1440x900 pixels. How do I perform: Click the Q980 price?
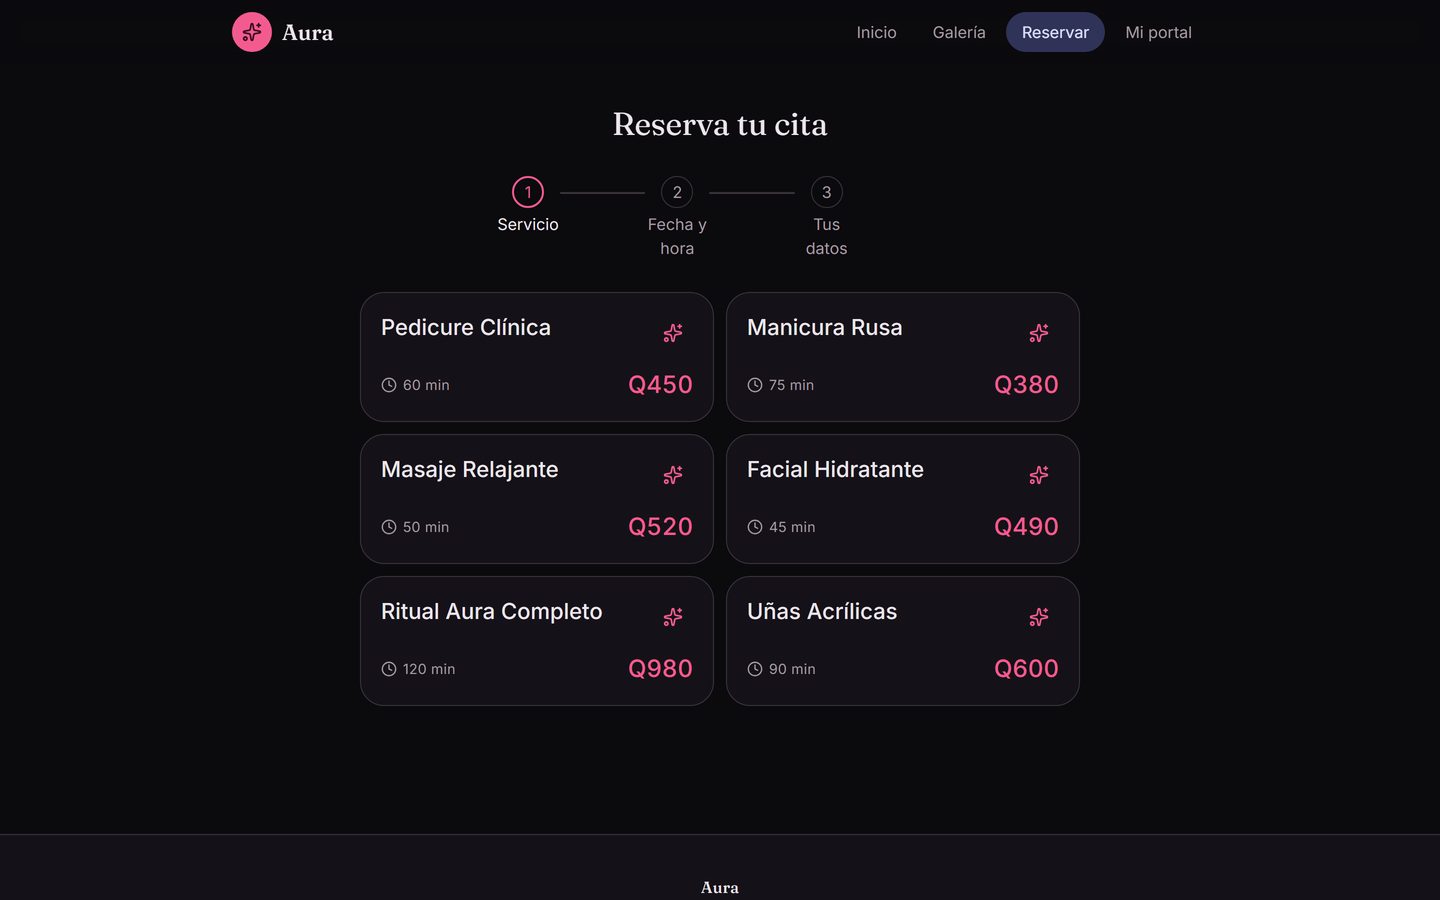pos(660,669)
